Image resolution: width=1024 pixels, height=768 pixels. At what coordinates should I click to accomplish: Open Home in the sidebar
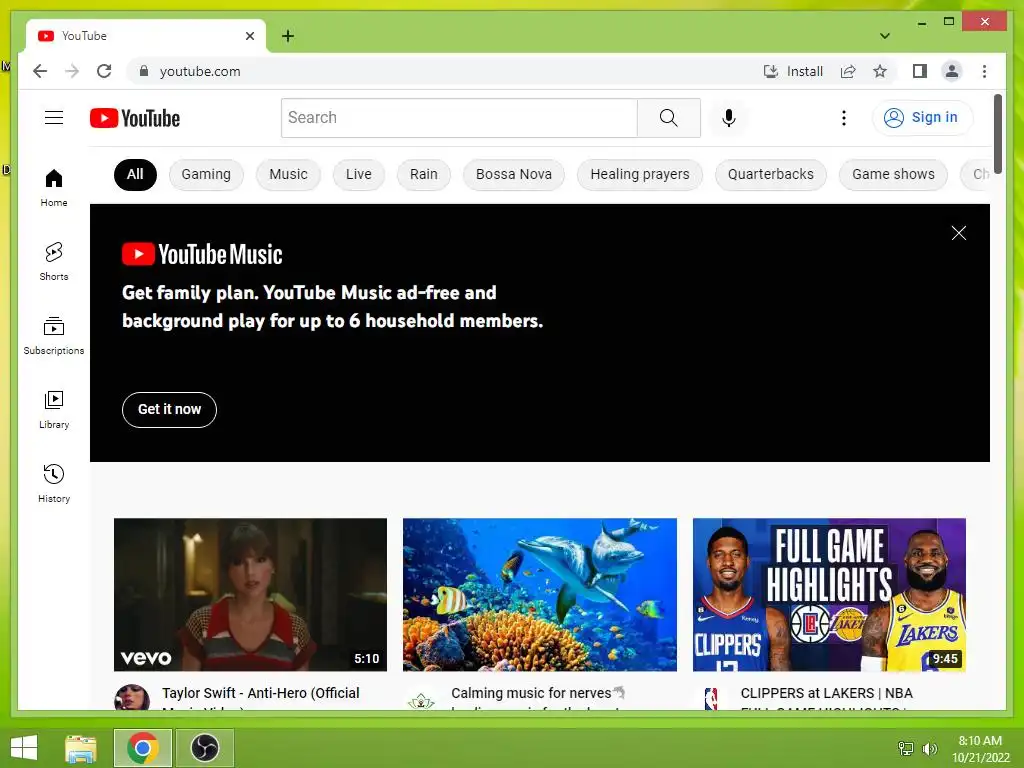coord(54,187)
